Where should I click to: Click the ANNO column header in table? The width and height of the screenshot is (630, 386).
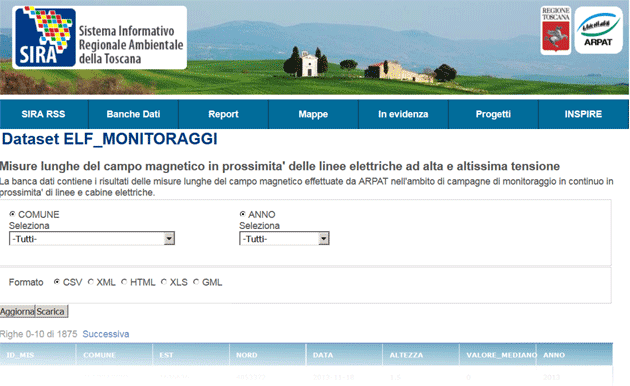575,355
